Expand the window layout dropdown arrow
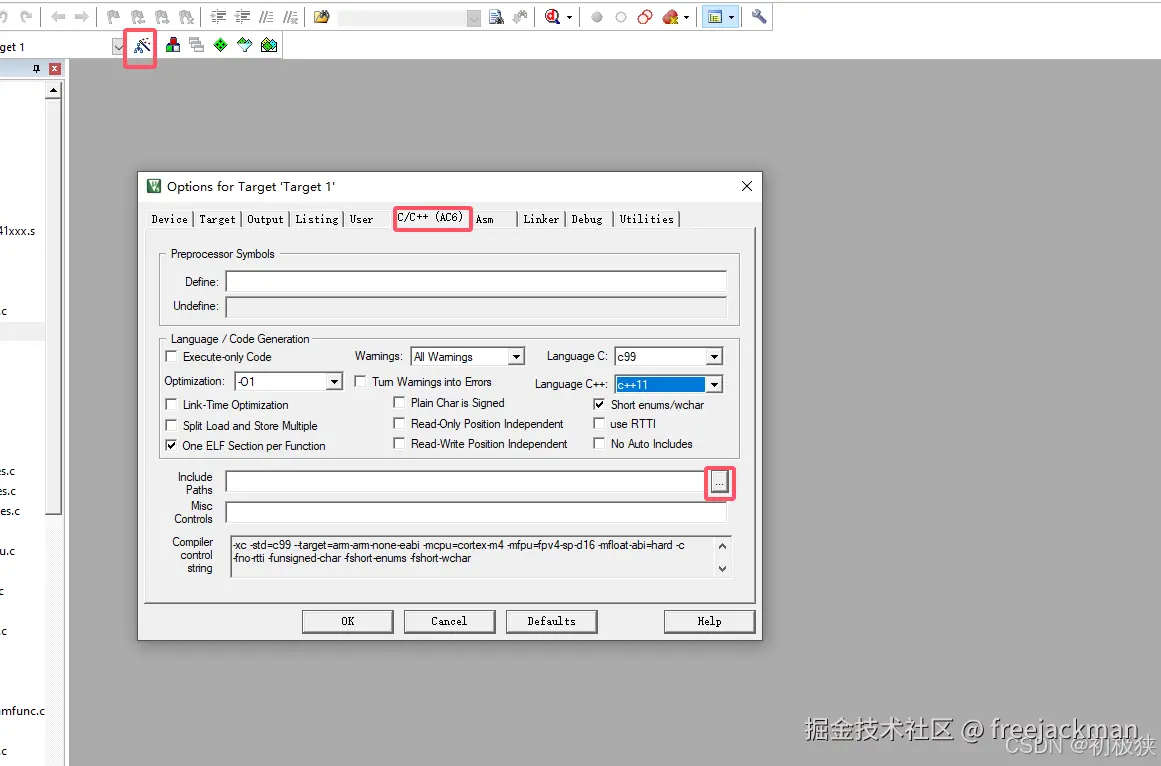This screenshot has width=1161, height=766. [732, 17]
